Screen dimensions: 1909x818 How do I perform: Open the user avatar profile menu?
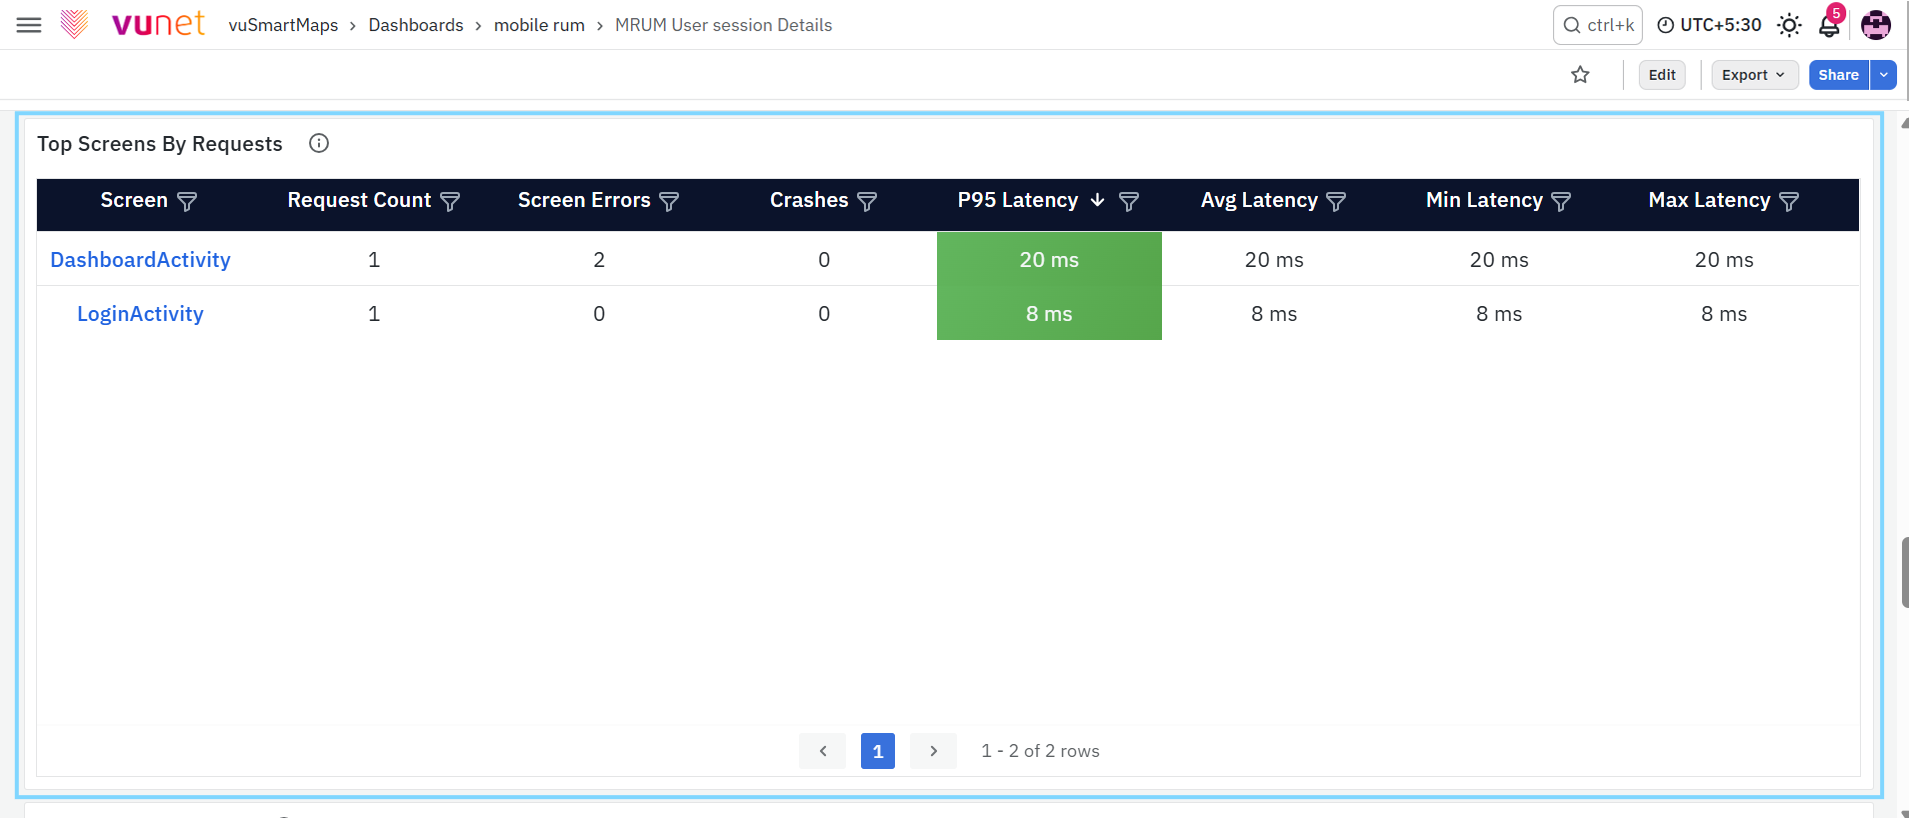pos(1875,25)
